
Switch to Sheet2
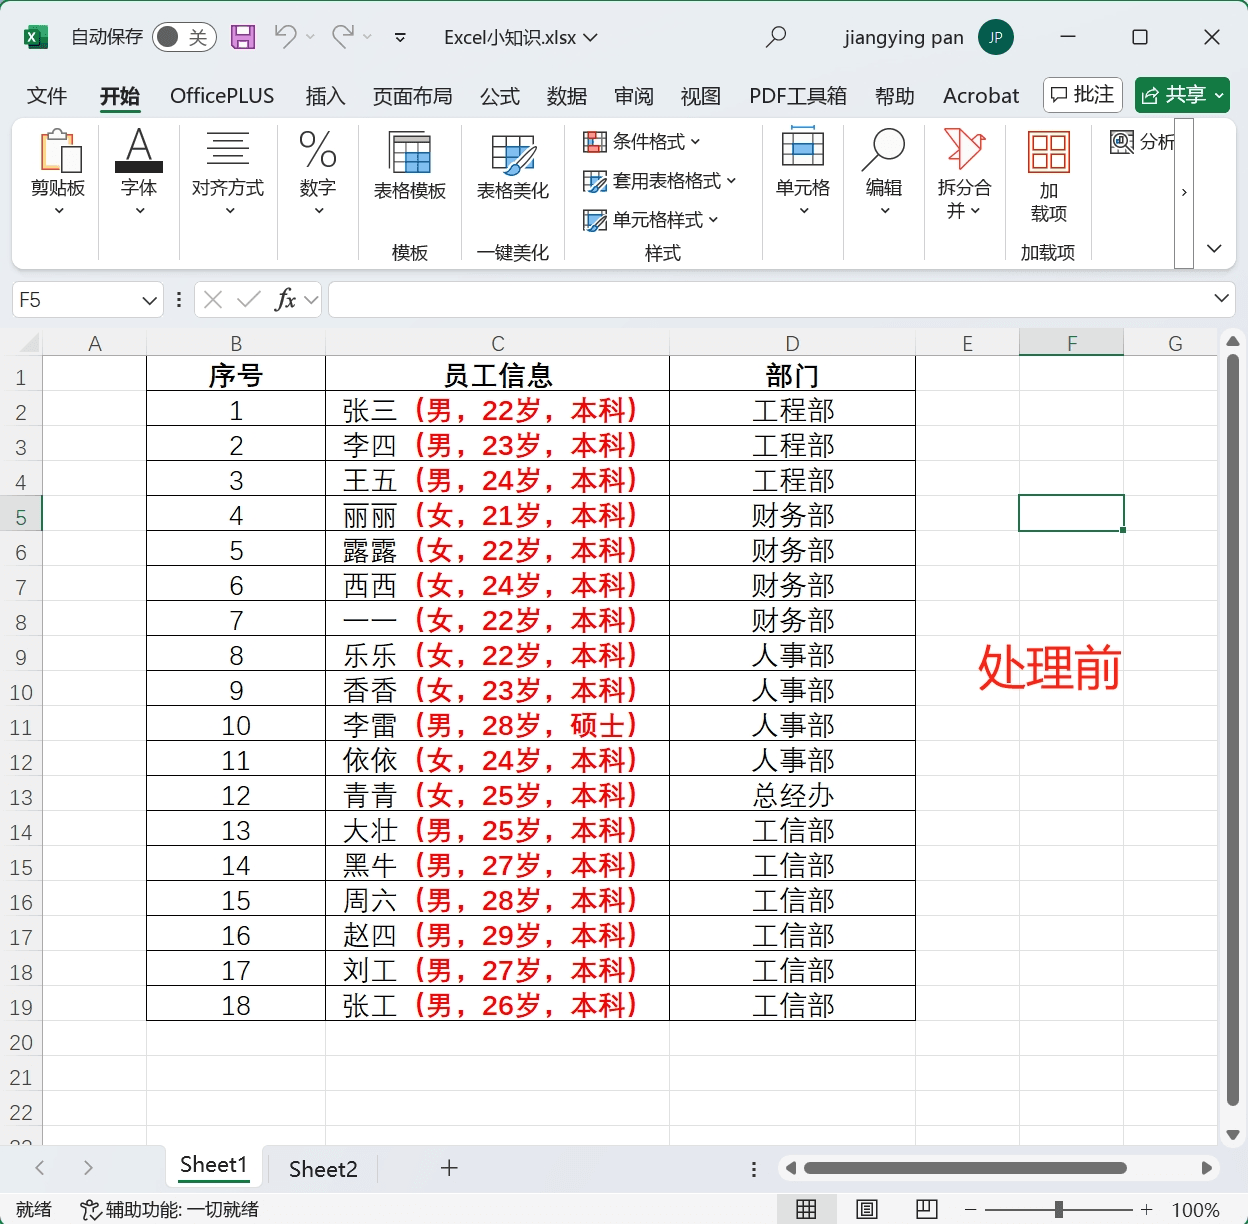click(322, 1168)
